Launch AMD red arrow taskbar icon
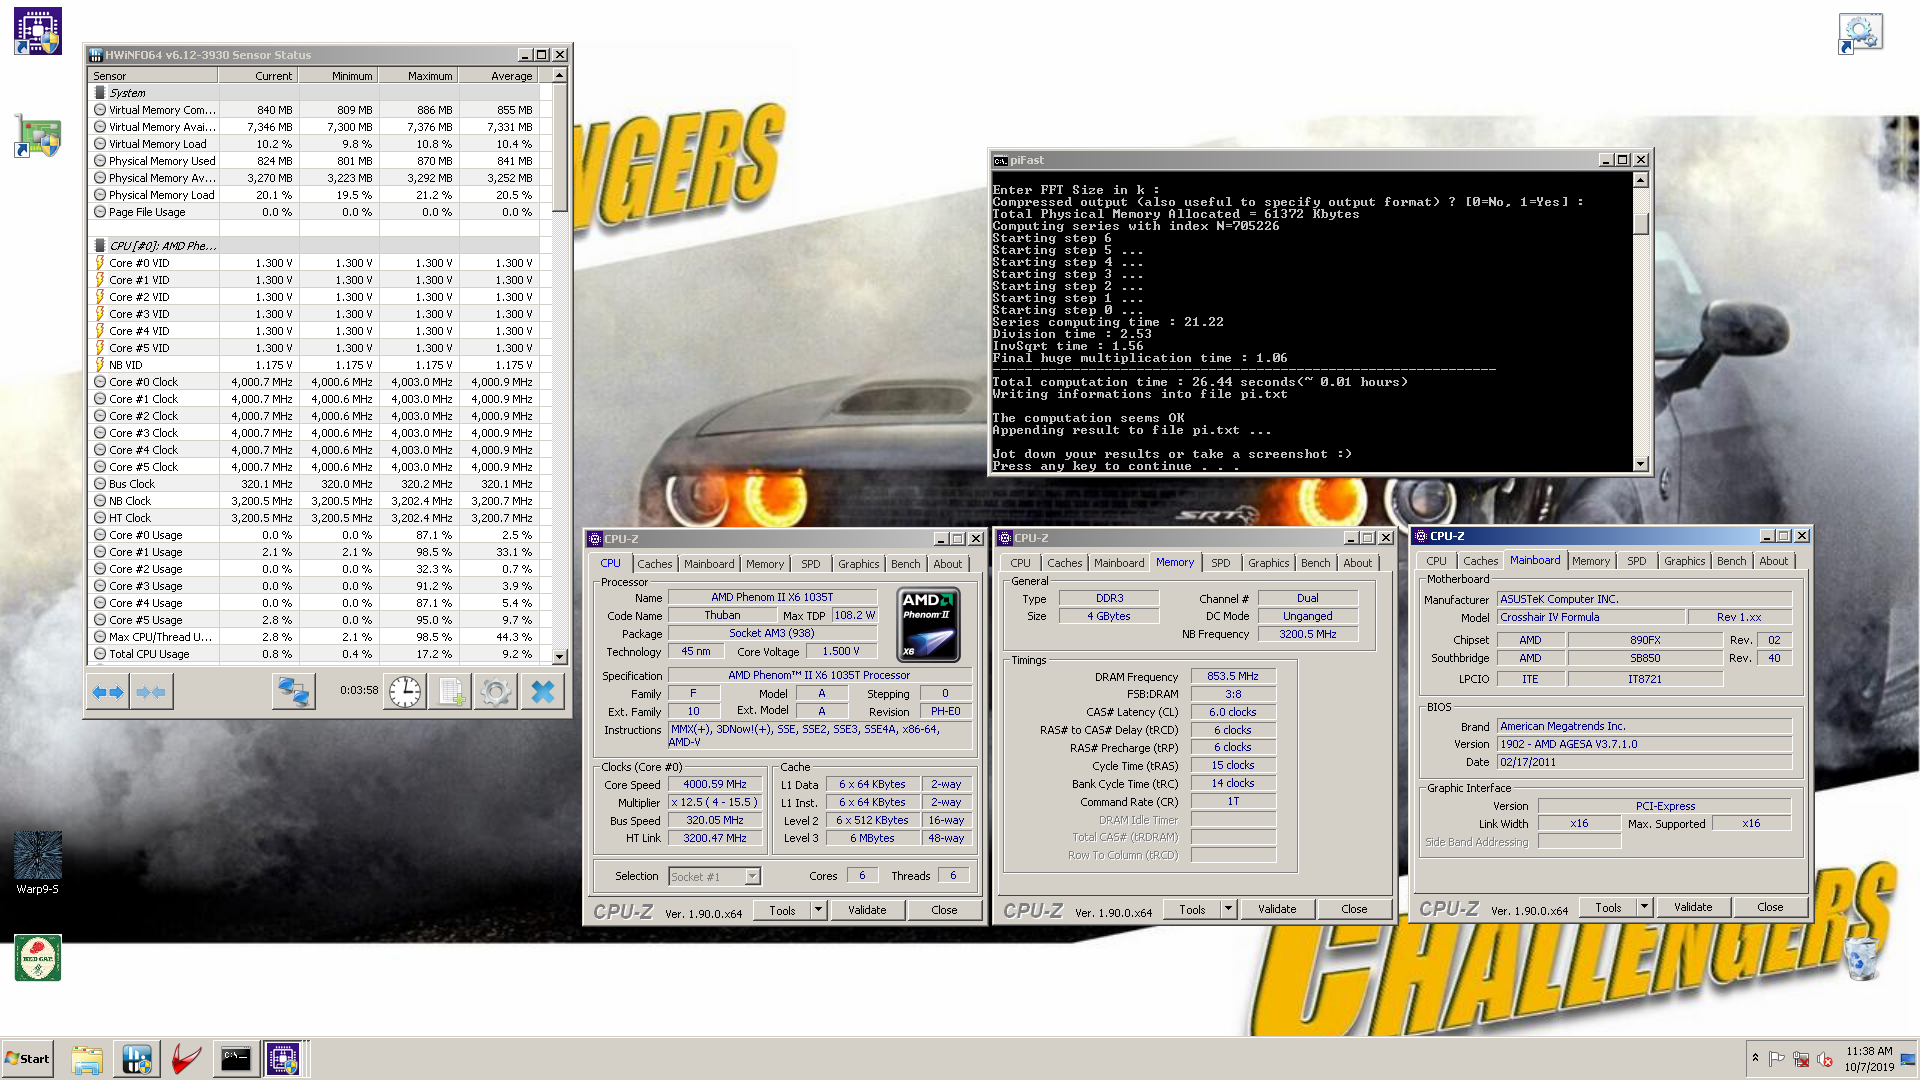The image size is (1920, 1080). 186,1059
